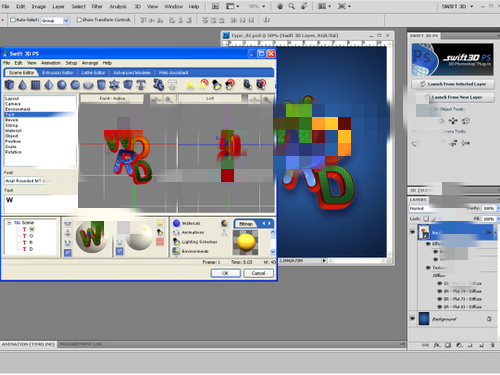The width and height of the screenshot is (500, 375).
Task: Toggle visibility of Mat 74 Diffuse texture
Action: pyautogui.click(x=440, y=291)
